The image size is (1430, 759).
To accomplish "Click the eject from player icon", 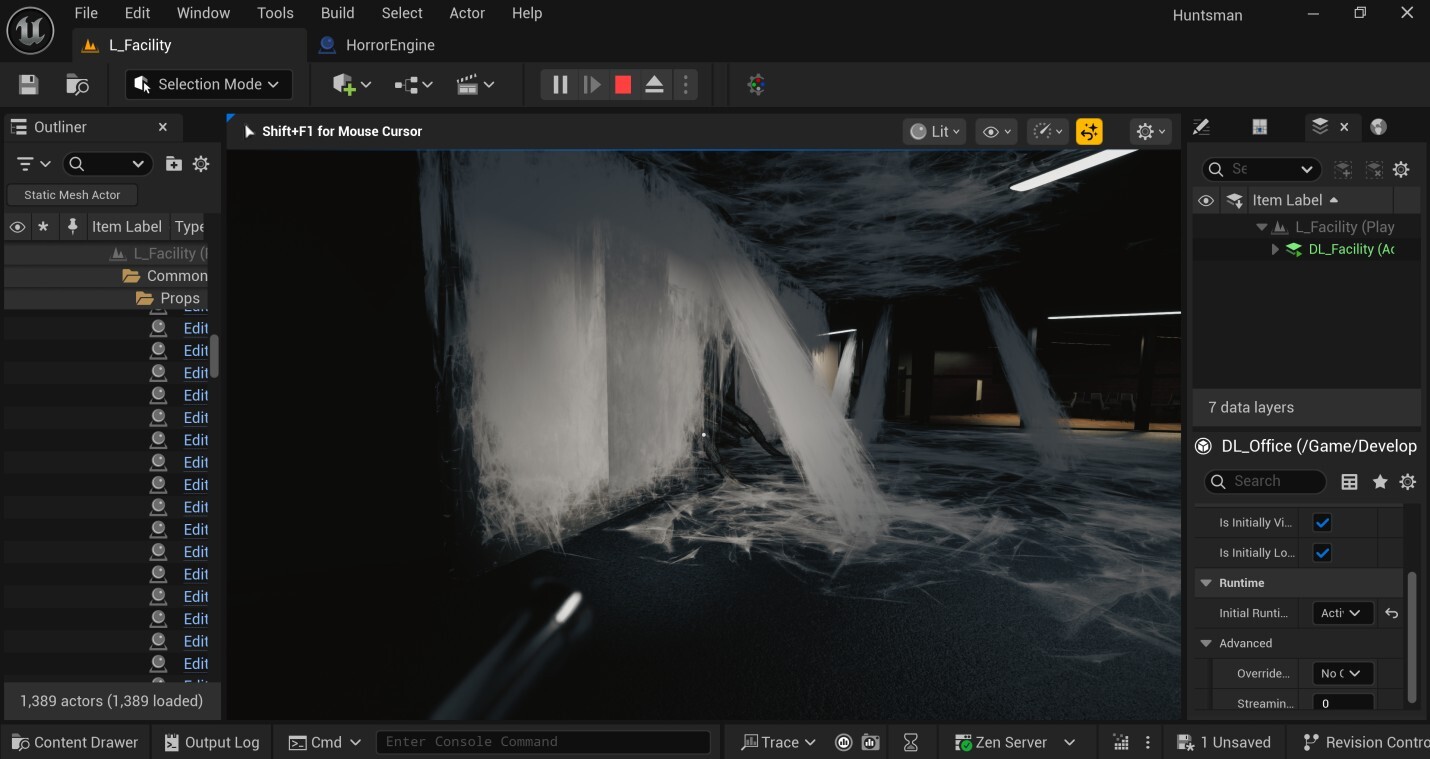I will (x=654, y=85).
